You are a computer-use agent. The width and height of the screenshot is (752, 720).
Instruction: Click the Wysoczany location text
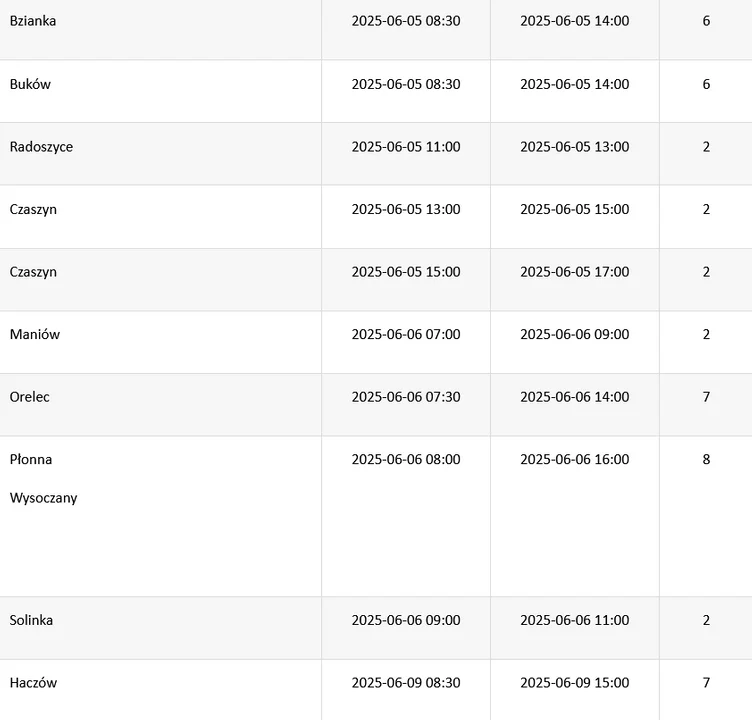pyautogui.click(x=43, y=498)
